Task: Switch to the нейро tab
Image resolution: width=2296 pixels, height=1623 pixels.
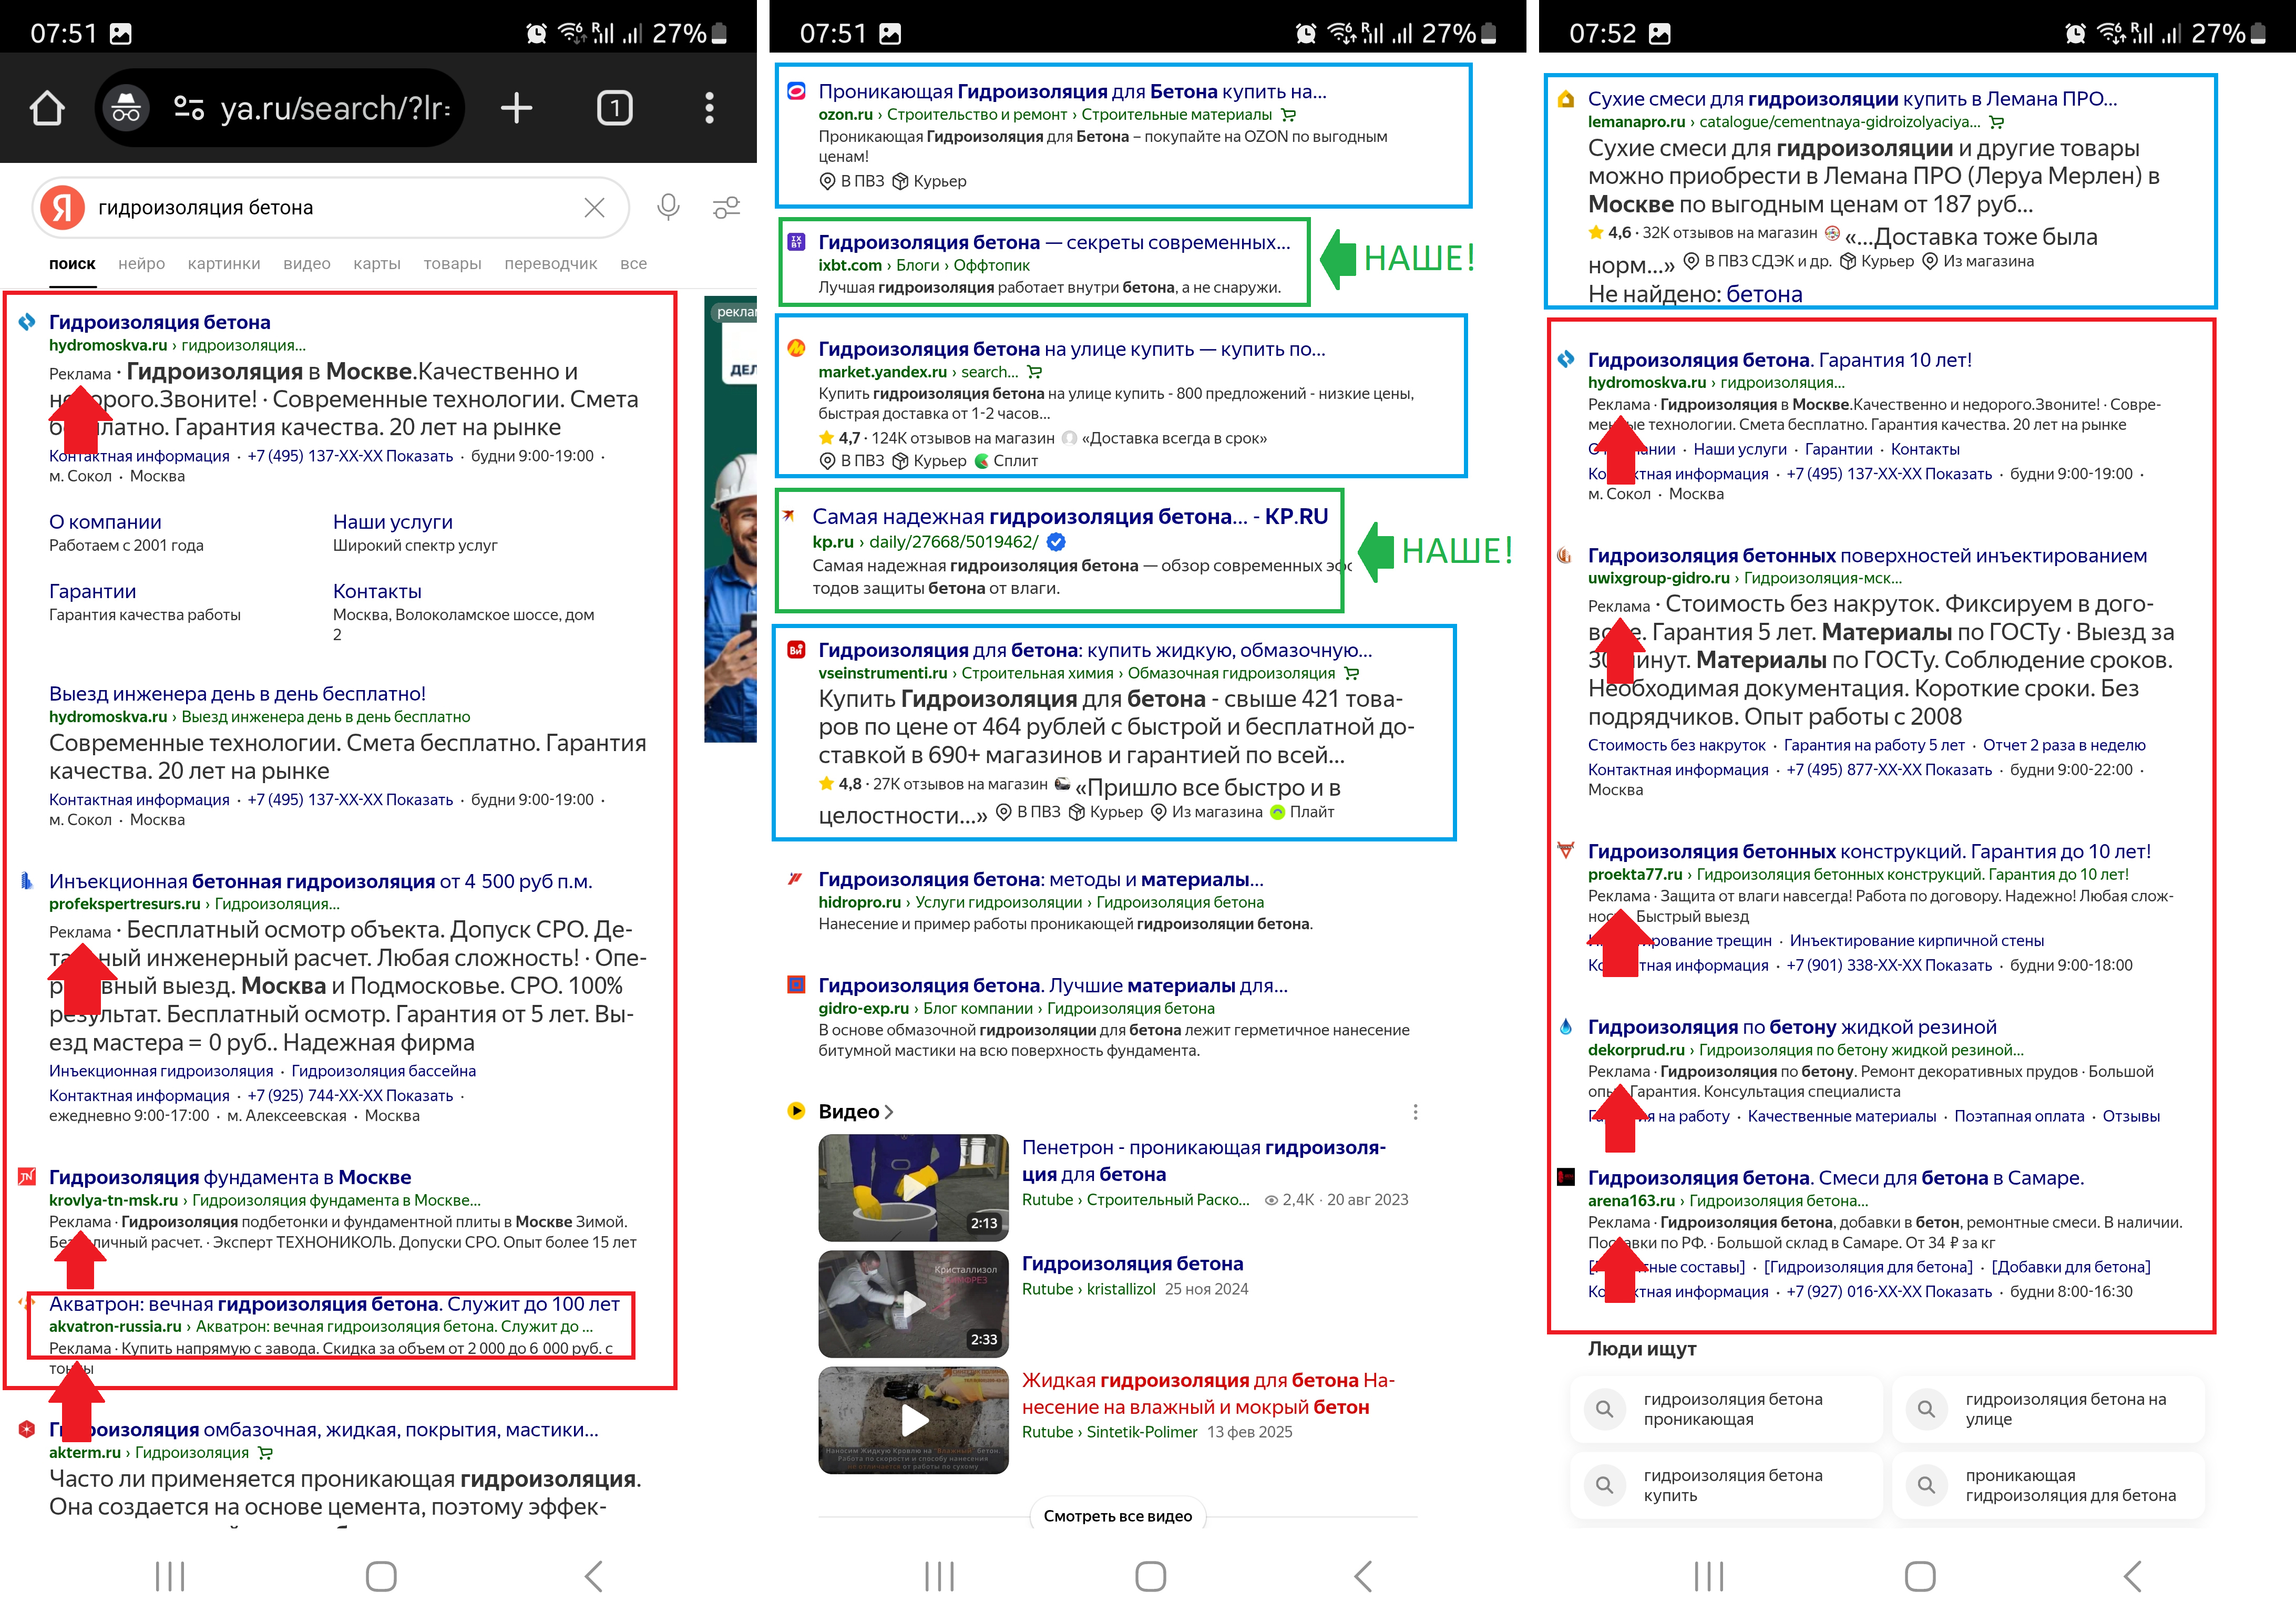Action: coord(141,264)
